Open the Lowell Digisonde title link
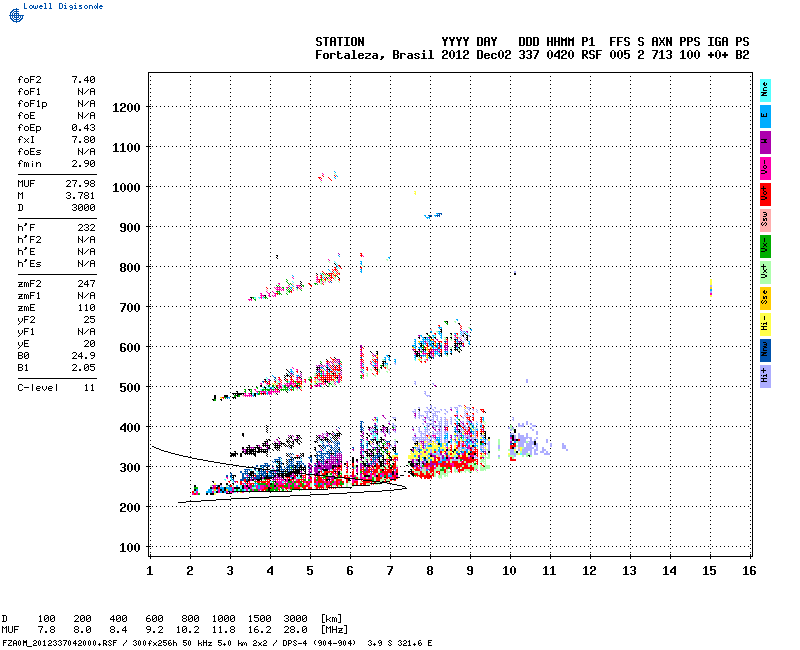The width and height of the screenshot is (800, 650). tap(63, 6)
